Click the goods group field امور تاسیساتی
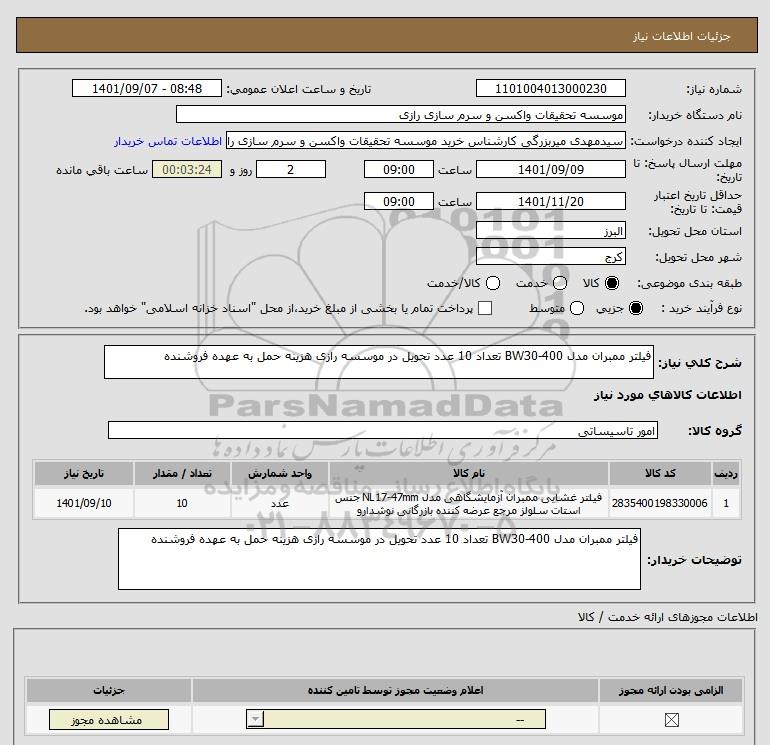Image resolution: width=770 pixels, height=745 pixels. pyautogui.click(x=383, y=431)
